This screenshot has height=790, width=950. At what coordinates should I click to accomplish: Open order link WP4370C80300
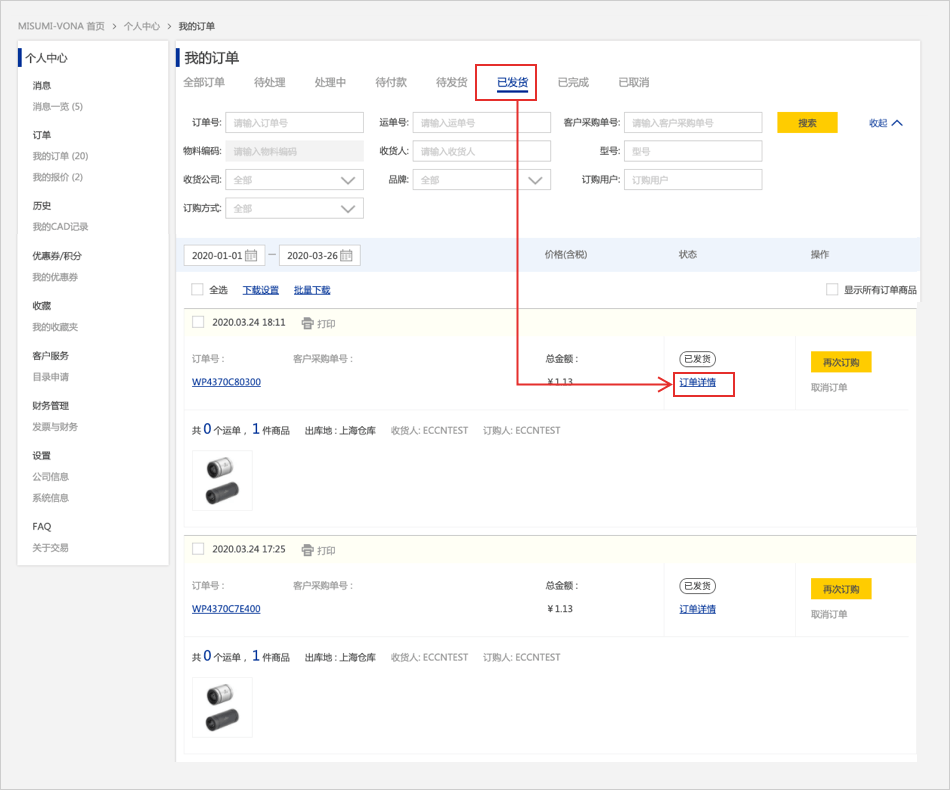click(x=226, y=382)
